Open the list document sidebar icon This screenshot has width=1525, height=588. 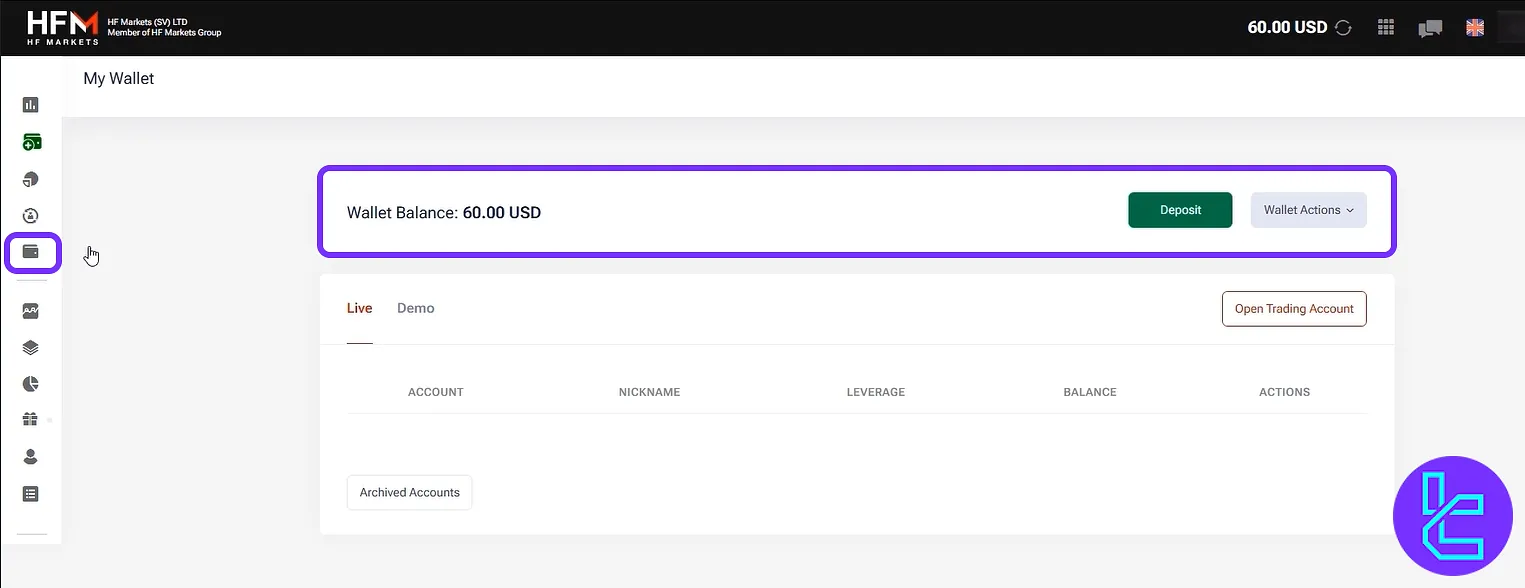click(x=30, y=493)
